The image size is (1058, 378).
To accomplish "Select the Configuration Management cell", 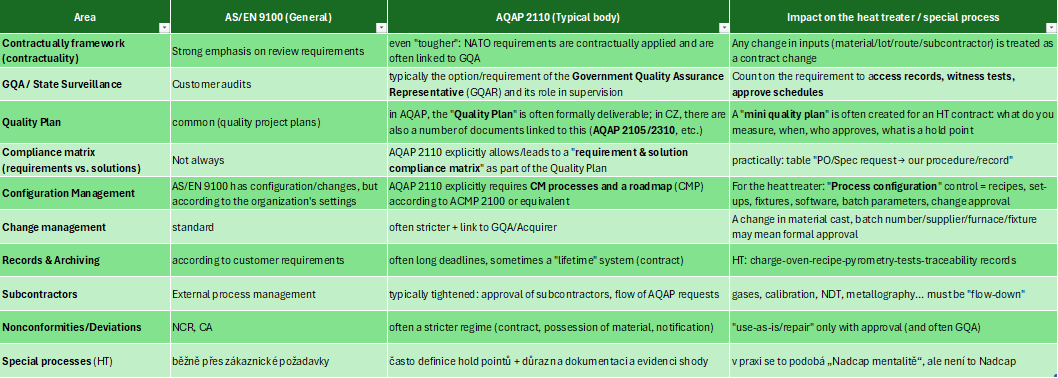I will coord(85,193).
